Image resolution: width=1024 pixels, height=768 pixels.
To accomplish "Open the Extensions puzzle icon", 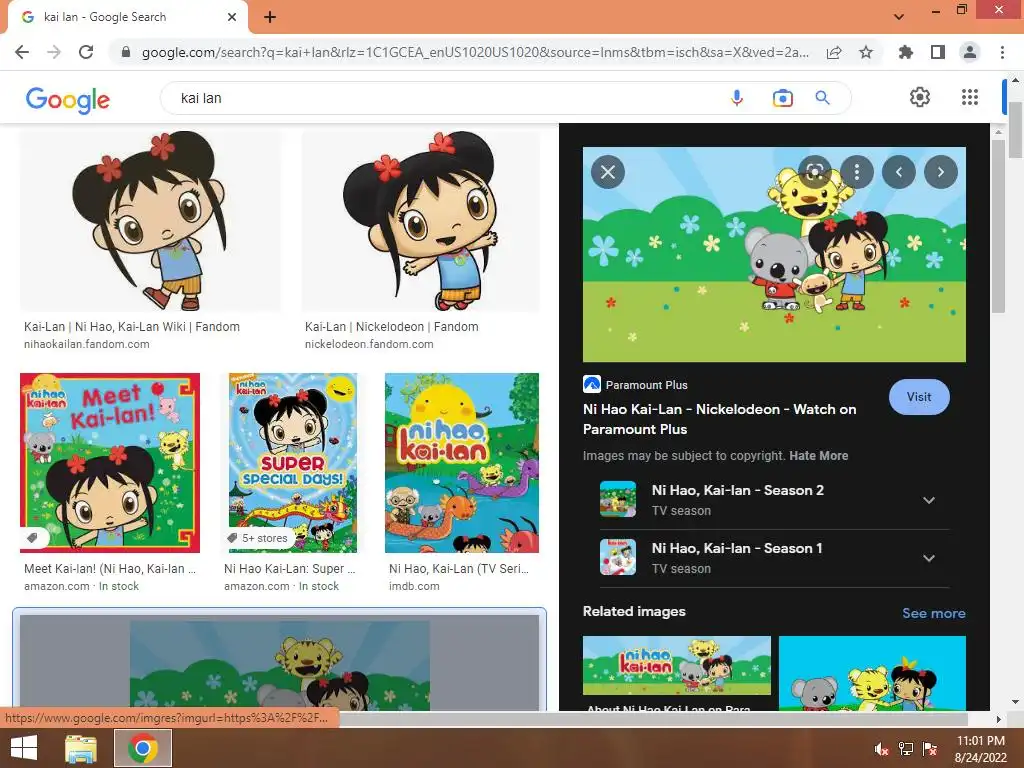I will (x=906, y=52).
